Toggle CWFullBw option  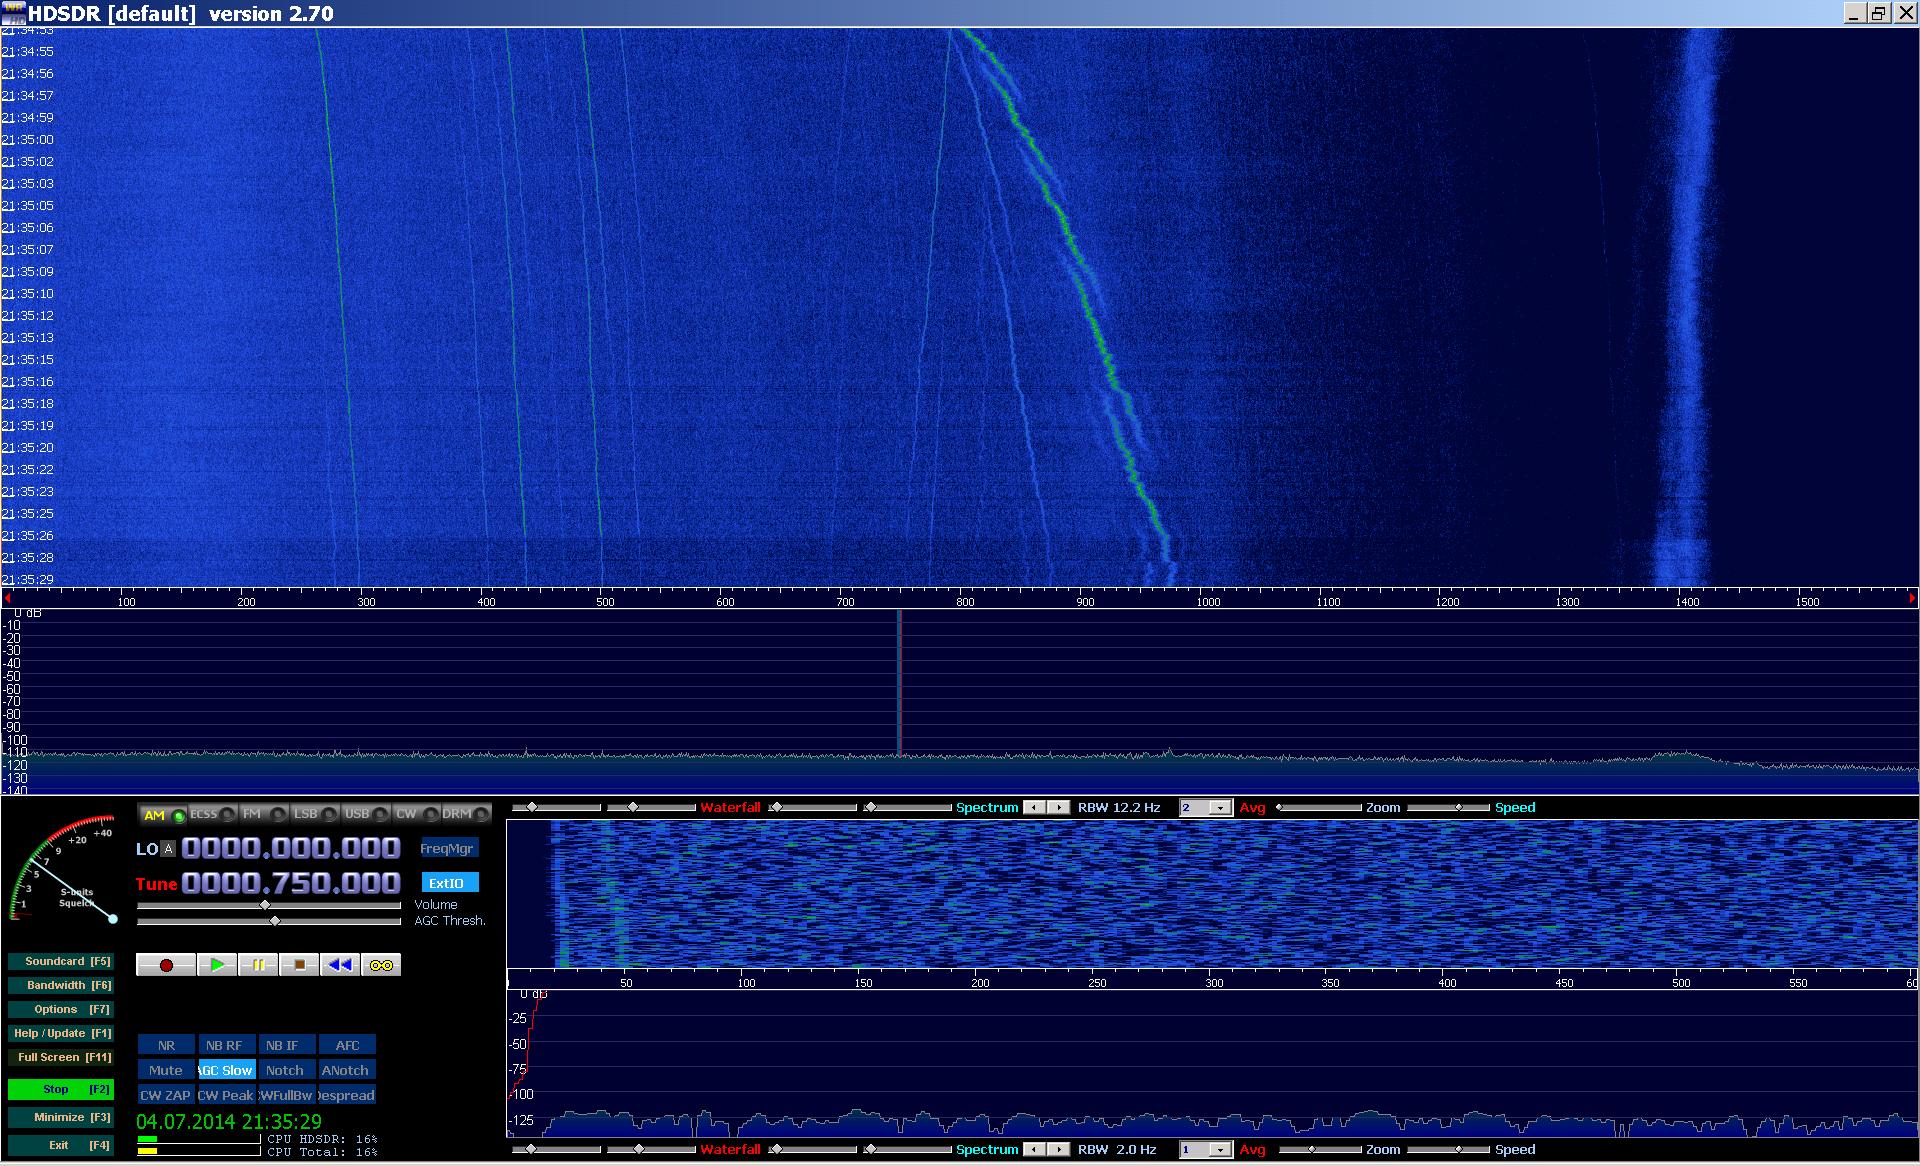(287, 1095)
